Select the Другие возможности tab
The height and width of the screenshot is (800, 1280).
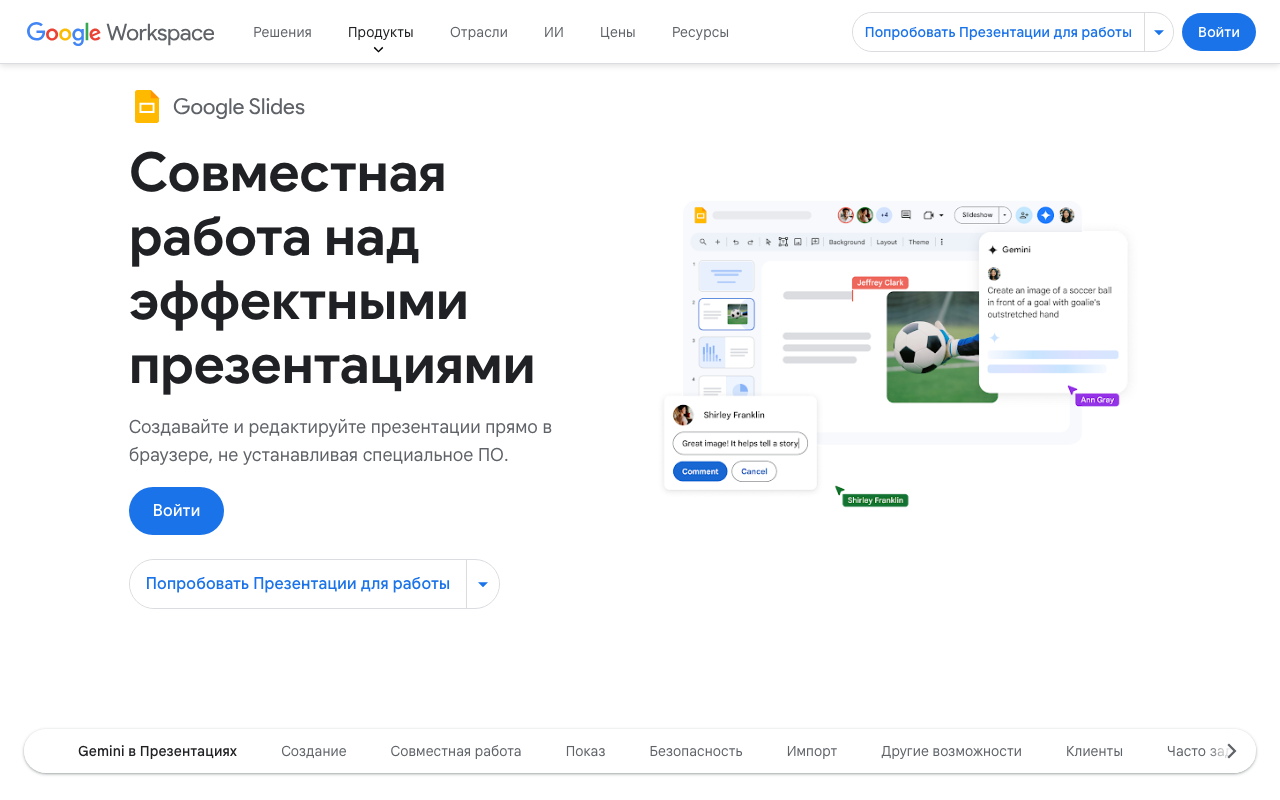(x=951, y=751)
